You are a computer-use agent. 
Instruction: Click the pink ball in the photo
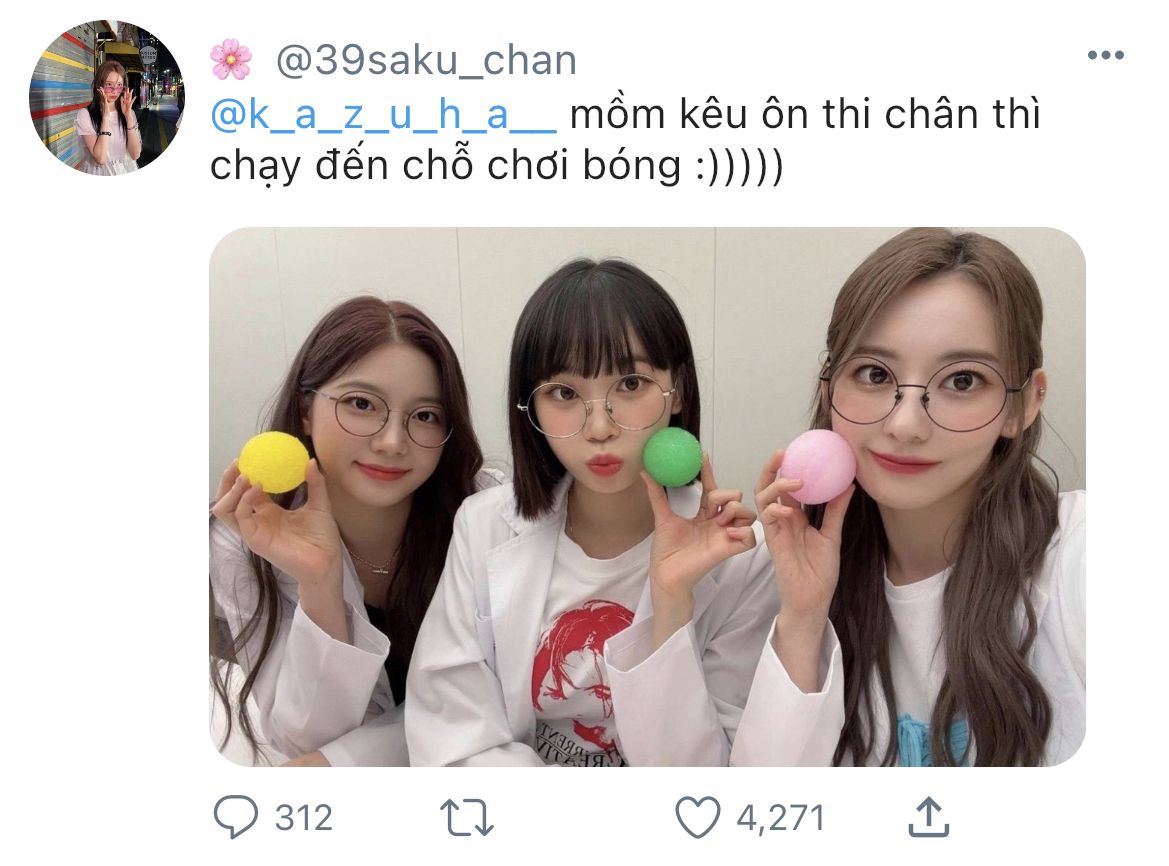(x=818, y=467)
